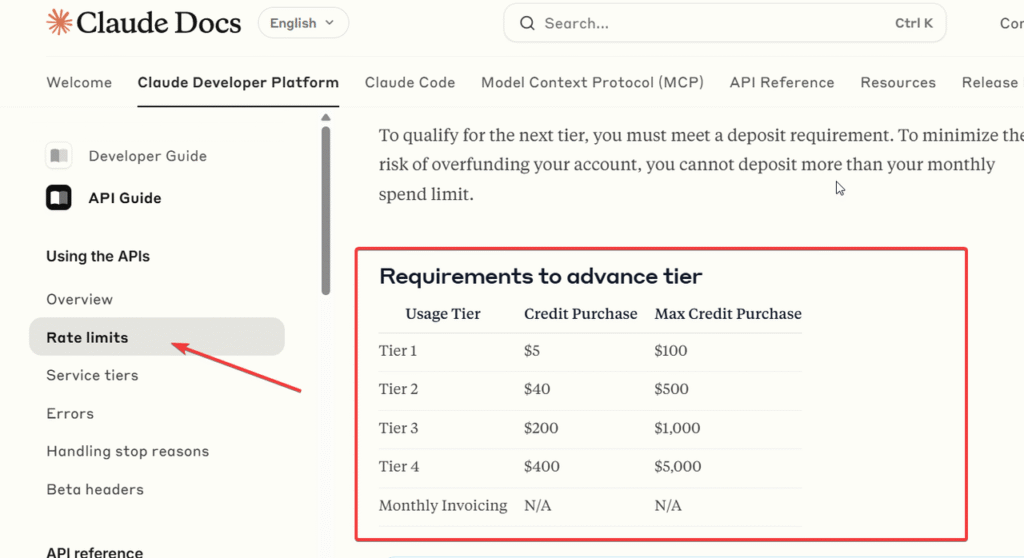1024x558 pixels.
Task: Open the Beta headers link
Action: click(x=95, y=489)
